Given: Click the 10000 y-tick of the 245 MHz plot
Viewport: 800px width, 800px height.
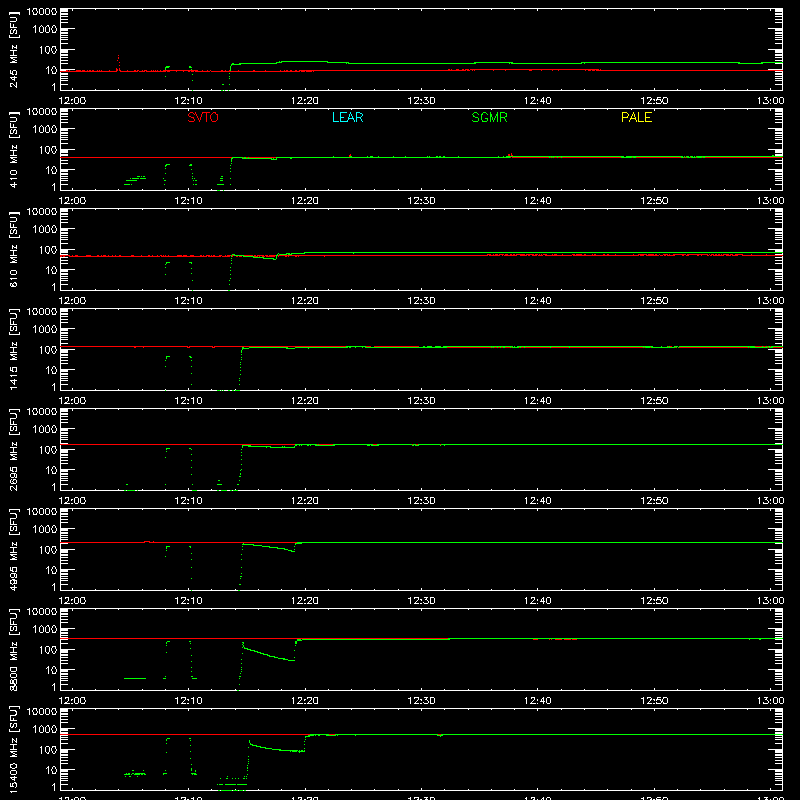Looking at the screenshot, I should pyautogui.click(x=42, y=12).
